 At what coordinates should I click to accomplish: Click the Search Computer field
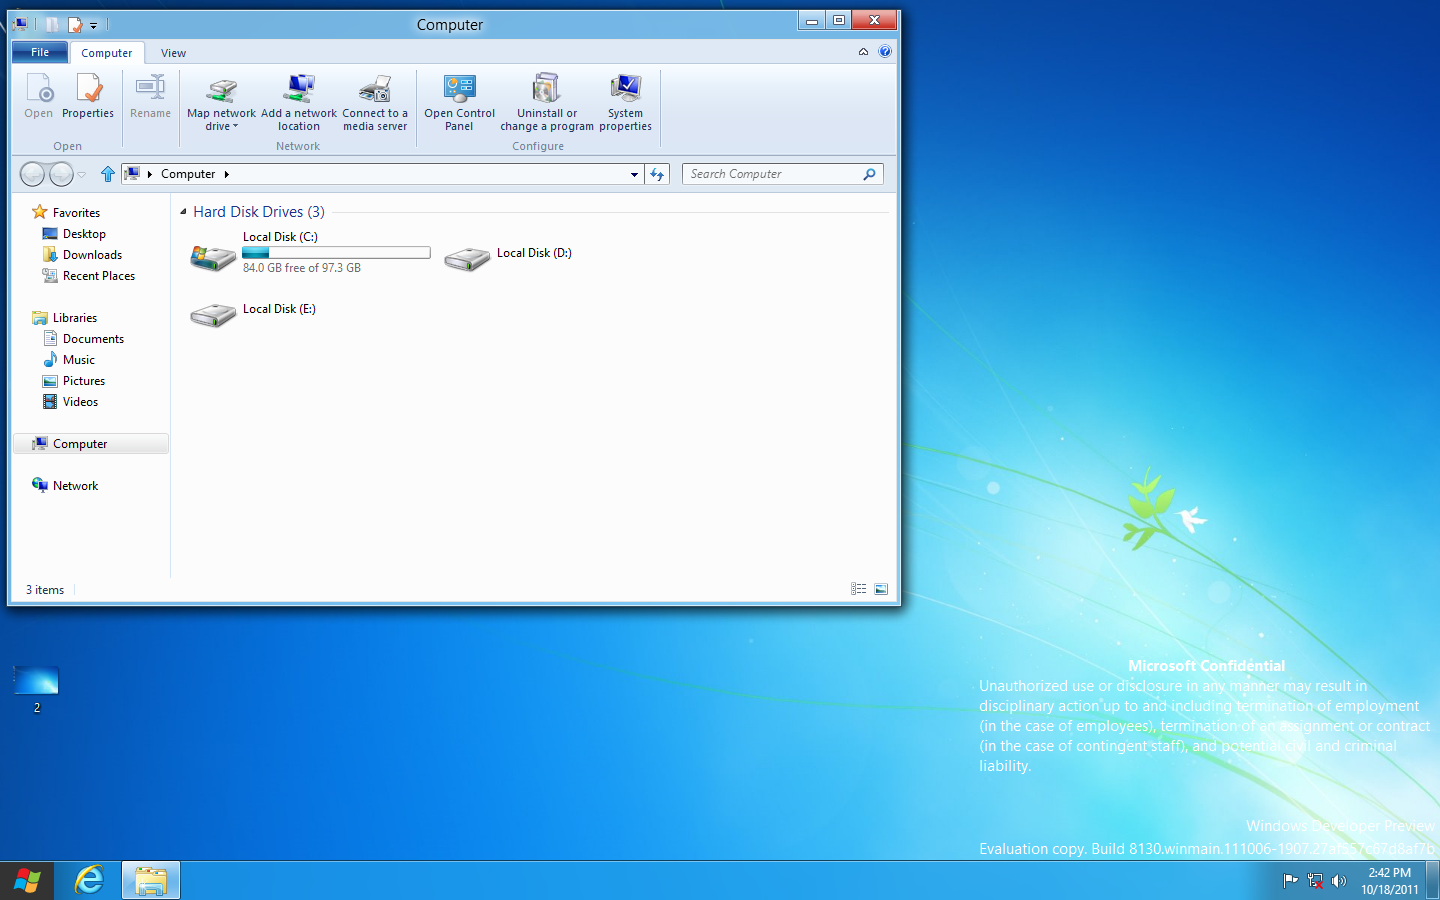point(772,174)
